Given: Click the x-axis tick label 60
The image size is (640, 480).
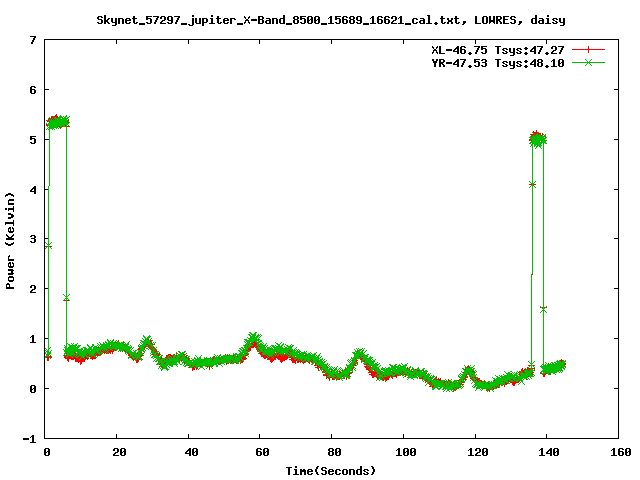Looking at the screenshot, I should (x=262, y=452).
